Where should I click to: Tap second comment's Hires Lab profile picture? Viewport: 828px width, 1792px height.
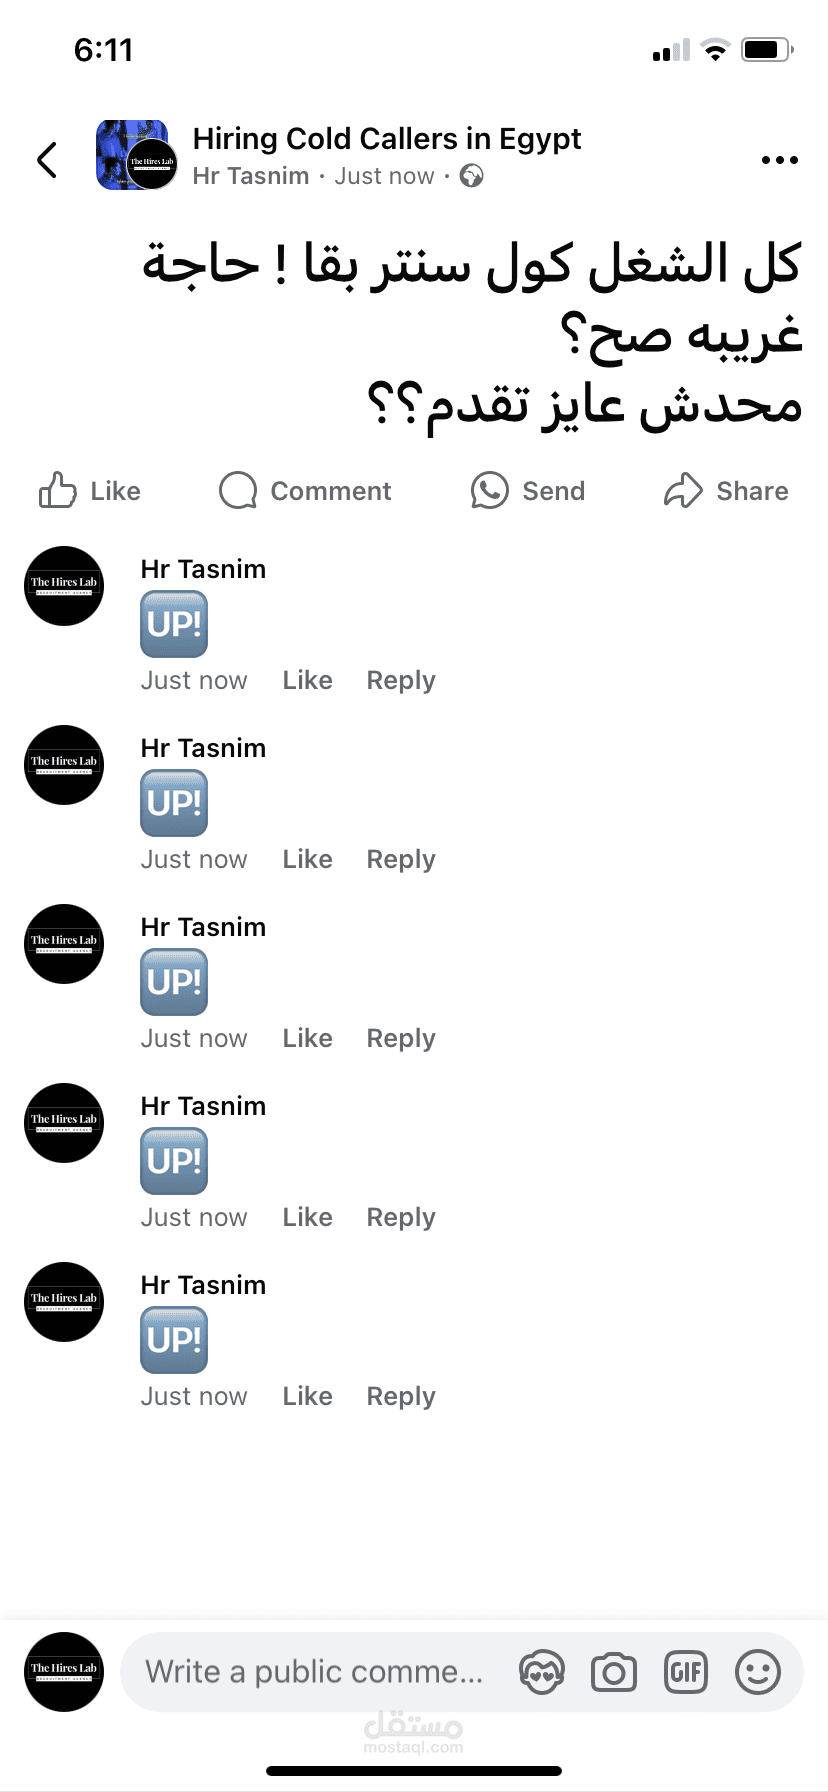click(64, 765)
